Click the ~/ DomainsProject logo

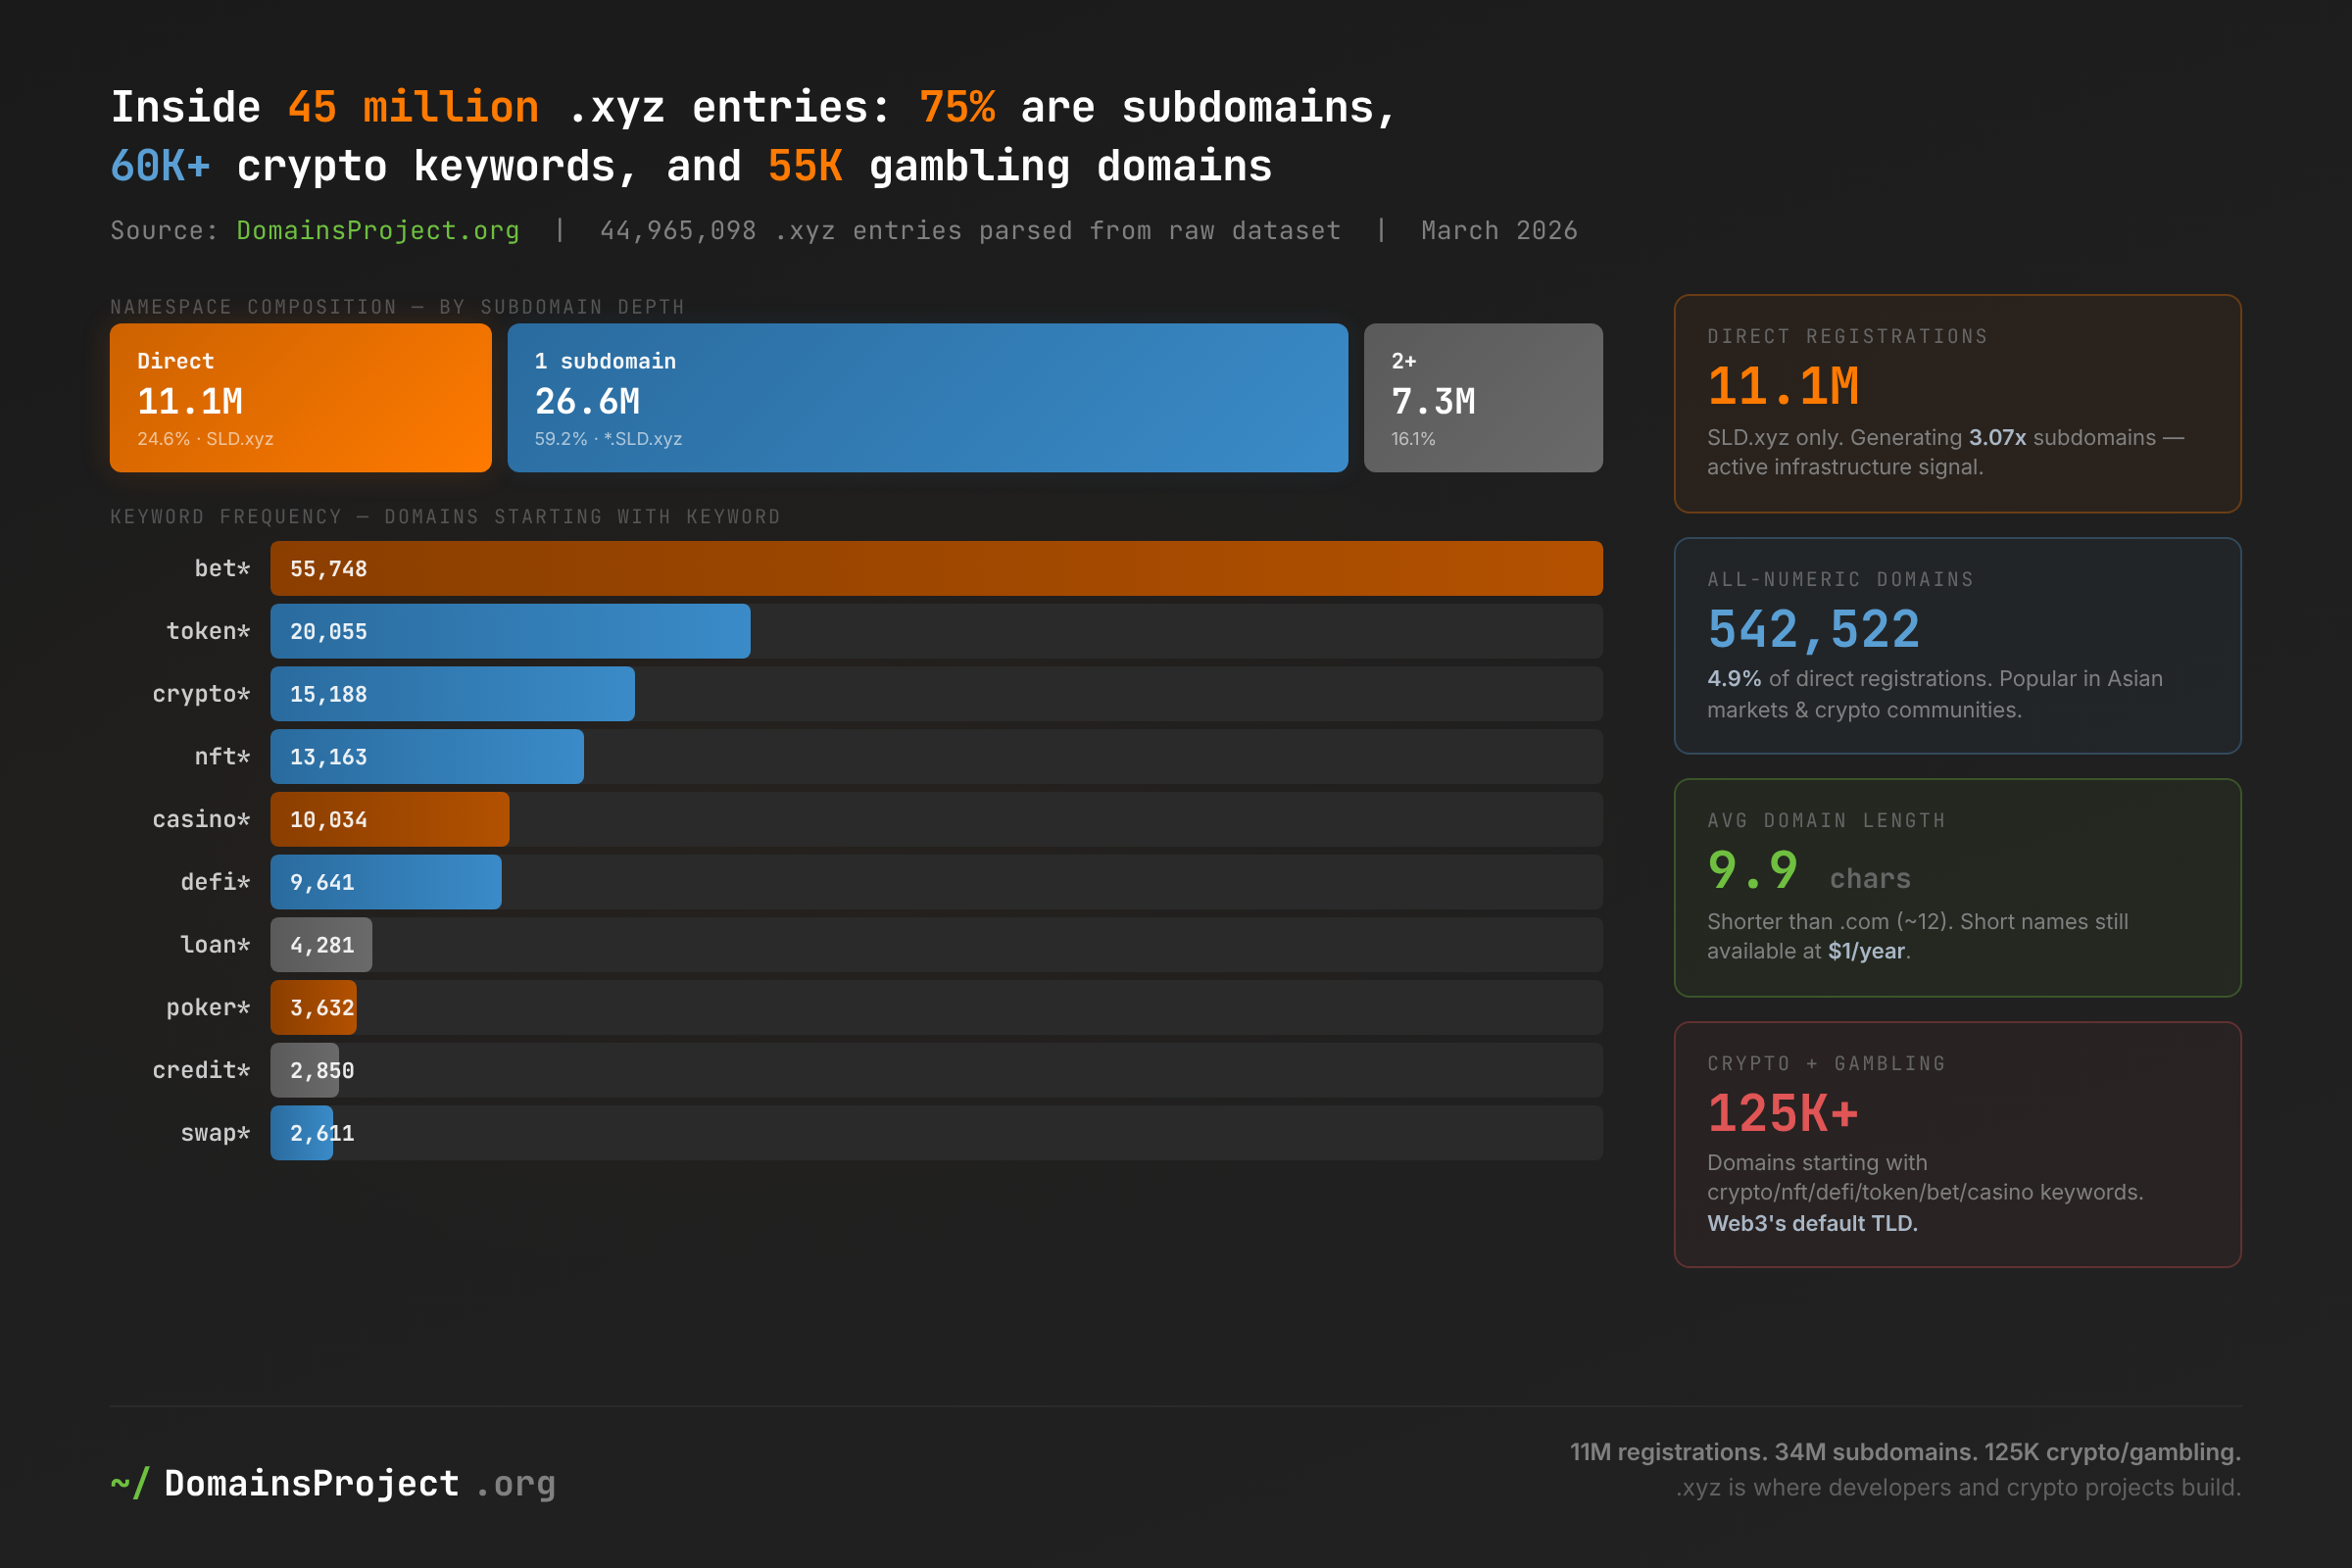(333, 1483)
